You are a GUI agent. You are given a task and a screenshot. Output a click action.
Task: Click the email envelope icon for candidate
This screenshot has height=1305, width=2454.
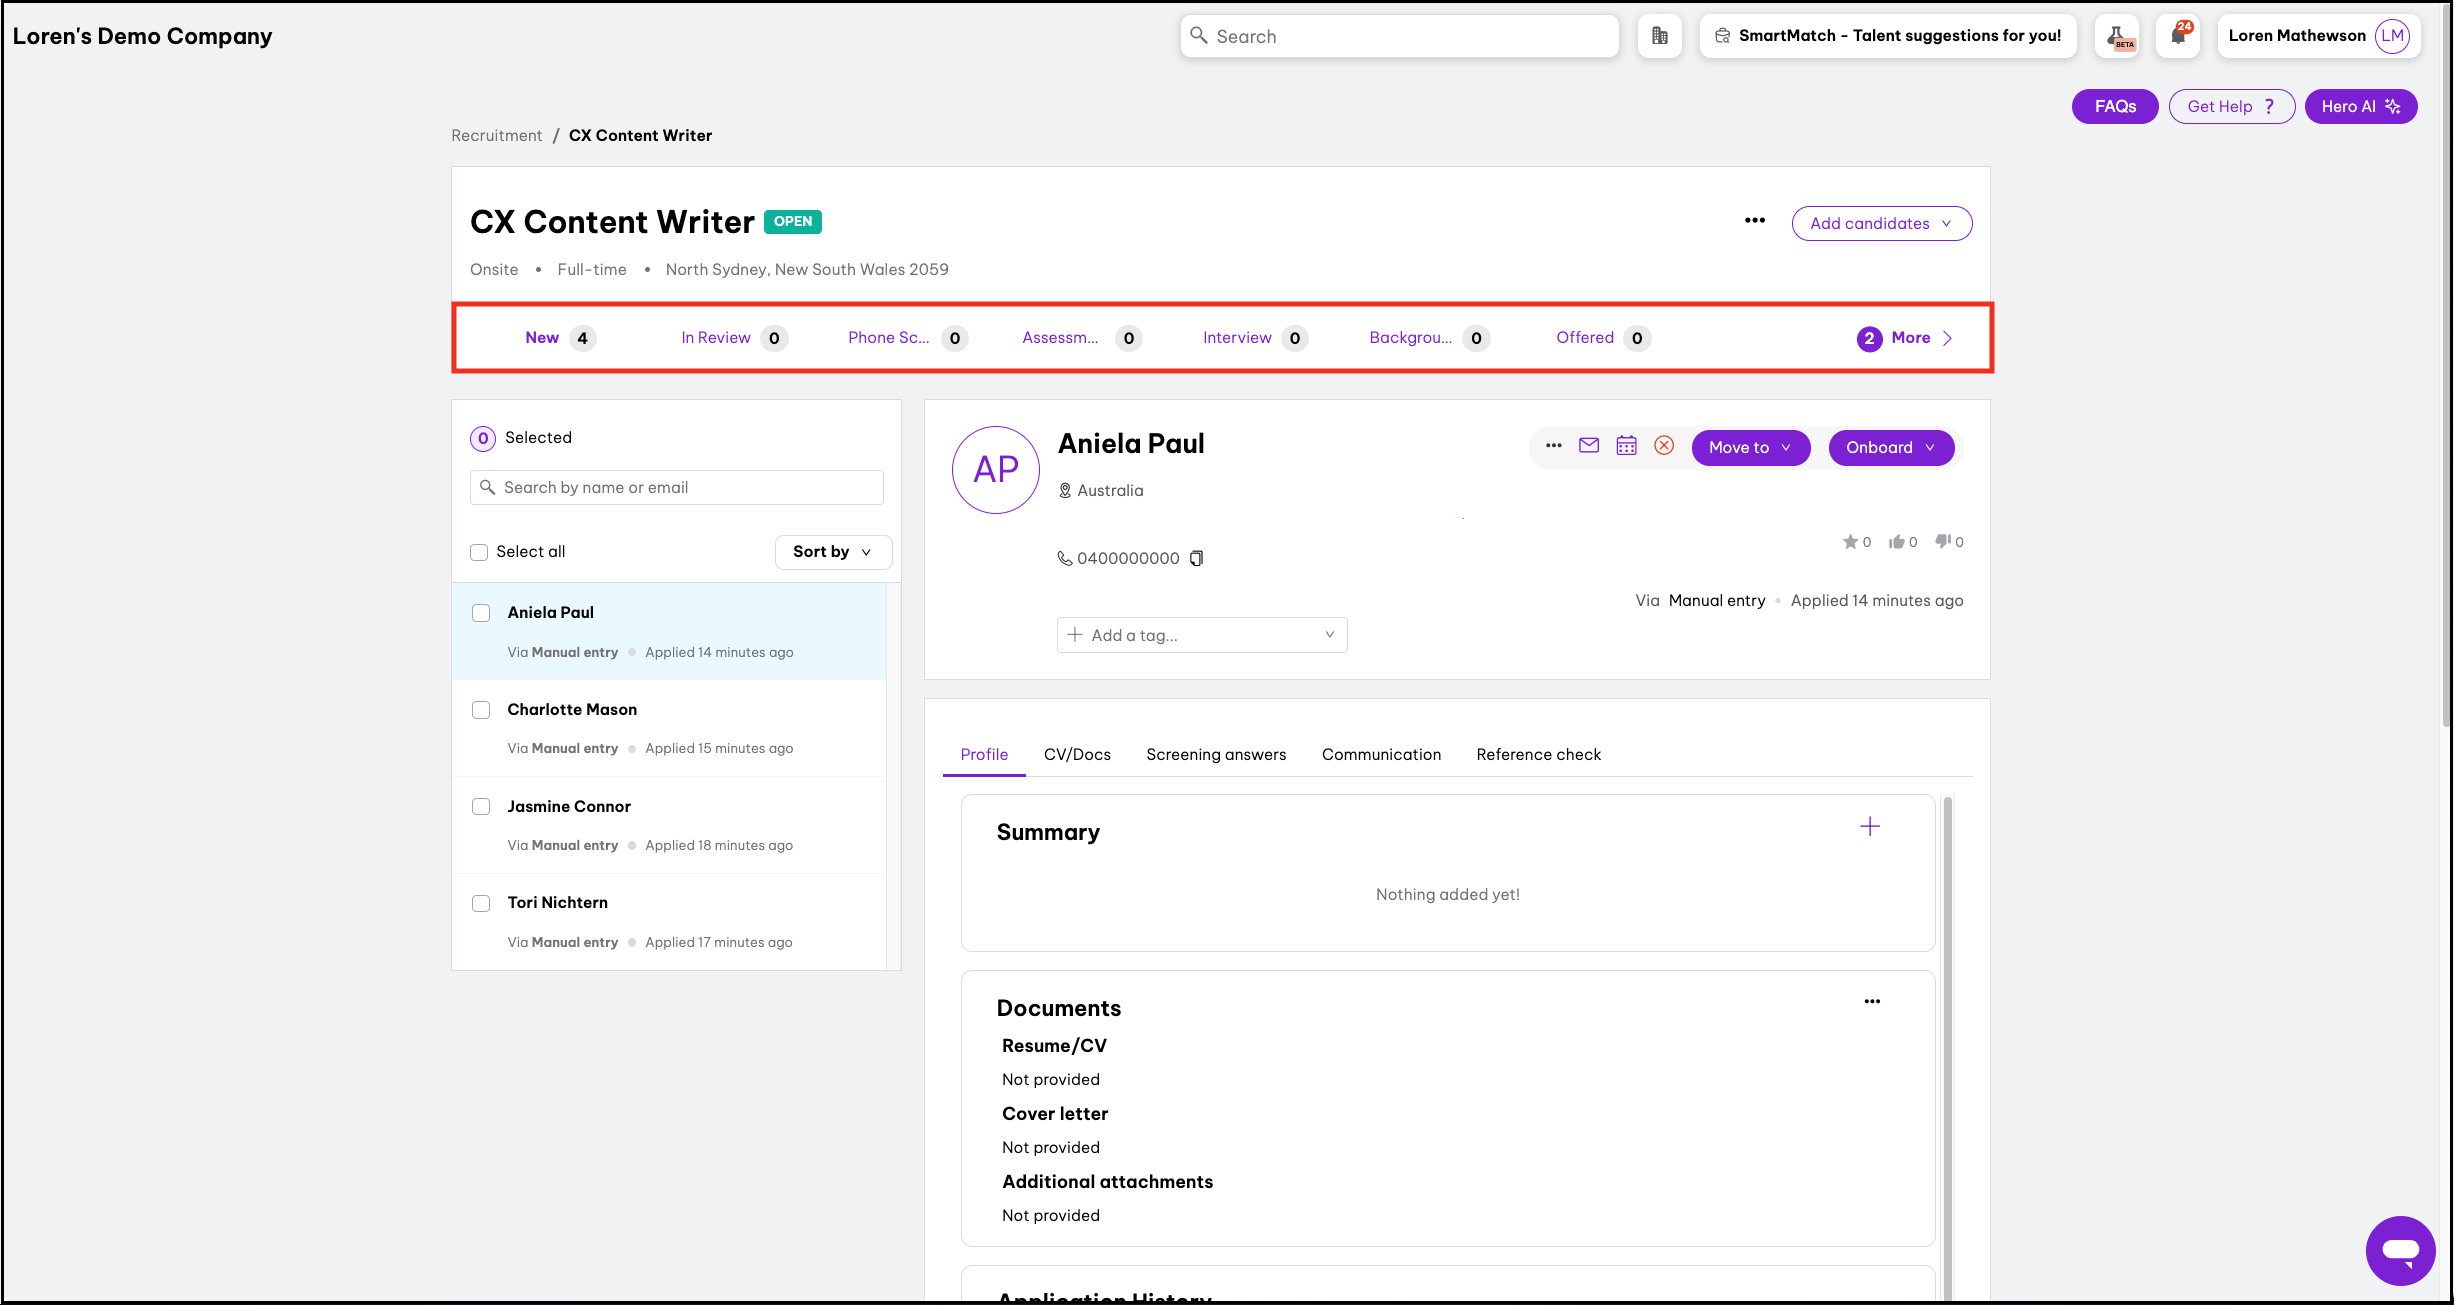pos(1589,446)
